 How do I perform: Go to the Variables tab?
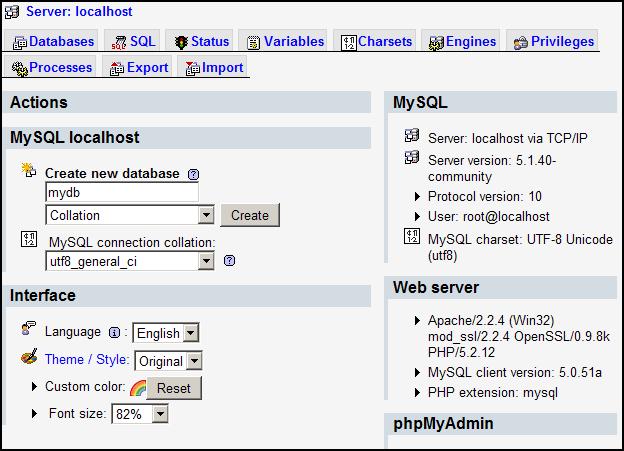(x=285, y=41)
